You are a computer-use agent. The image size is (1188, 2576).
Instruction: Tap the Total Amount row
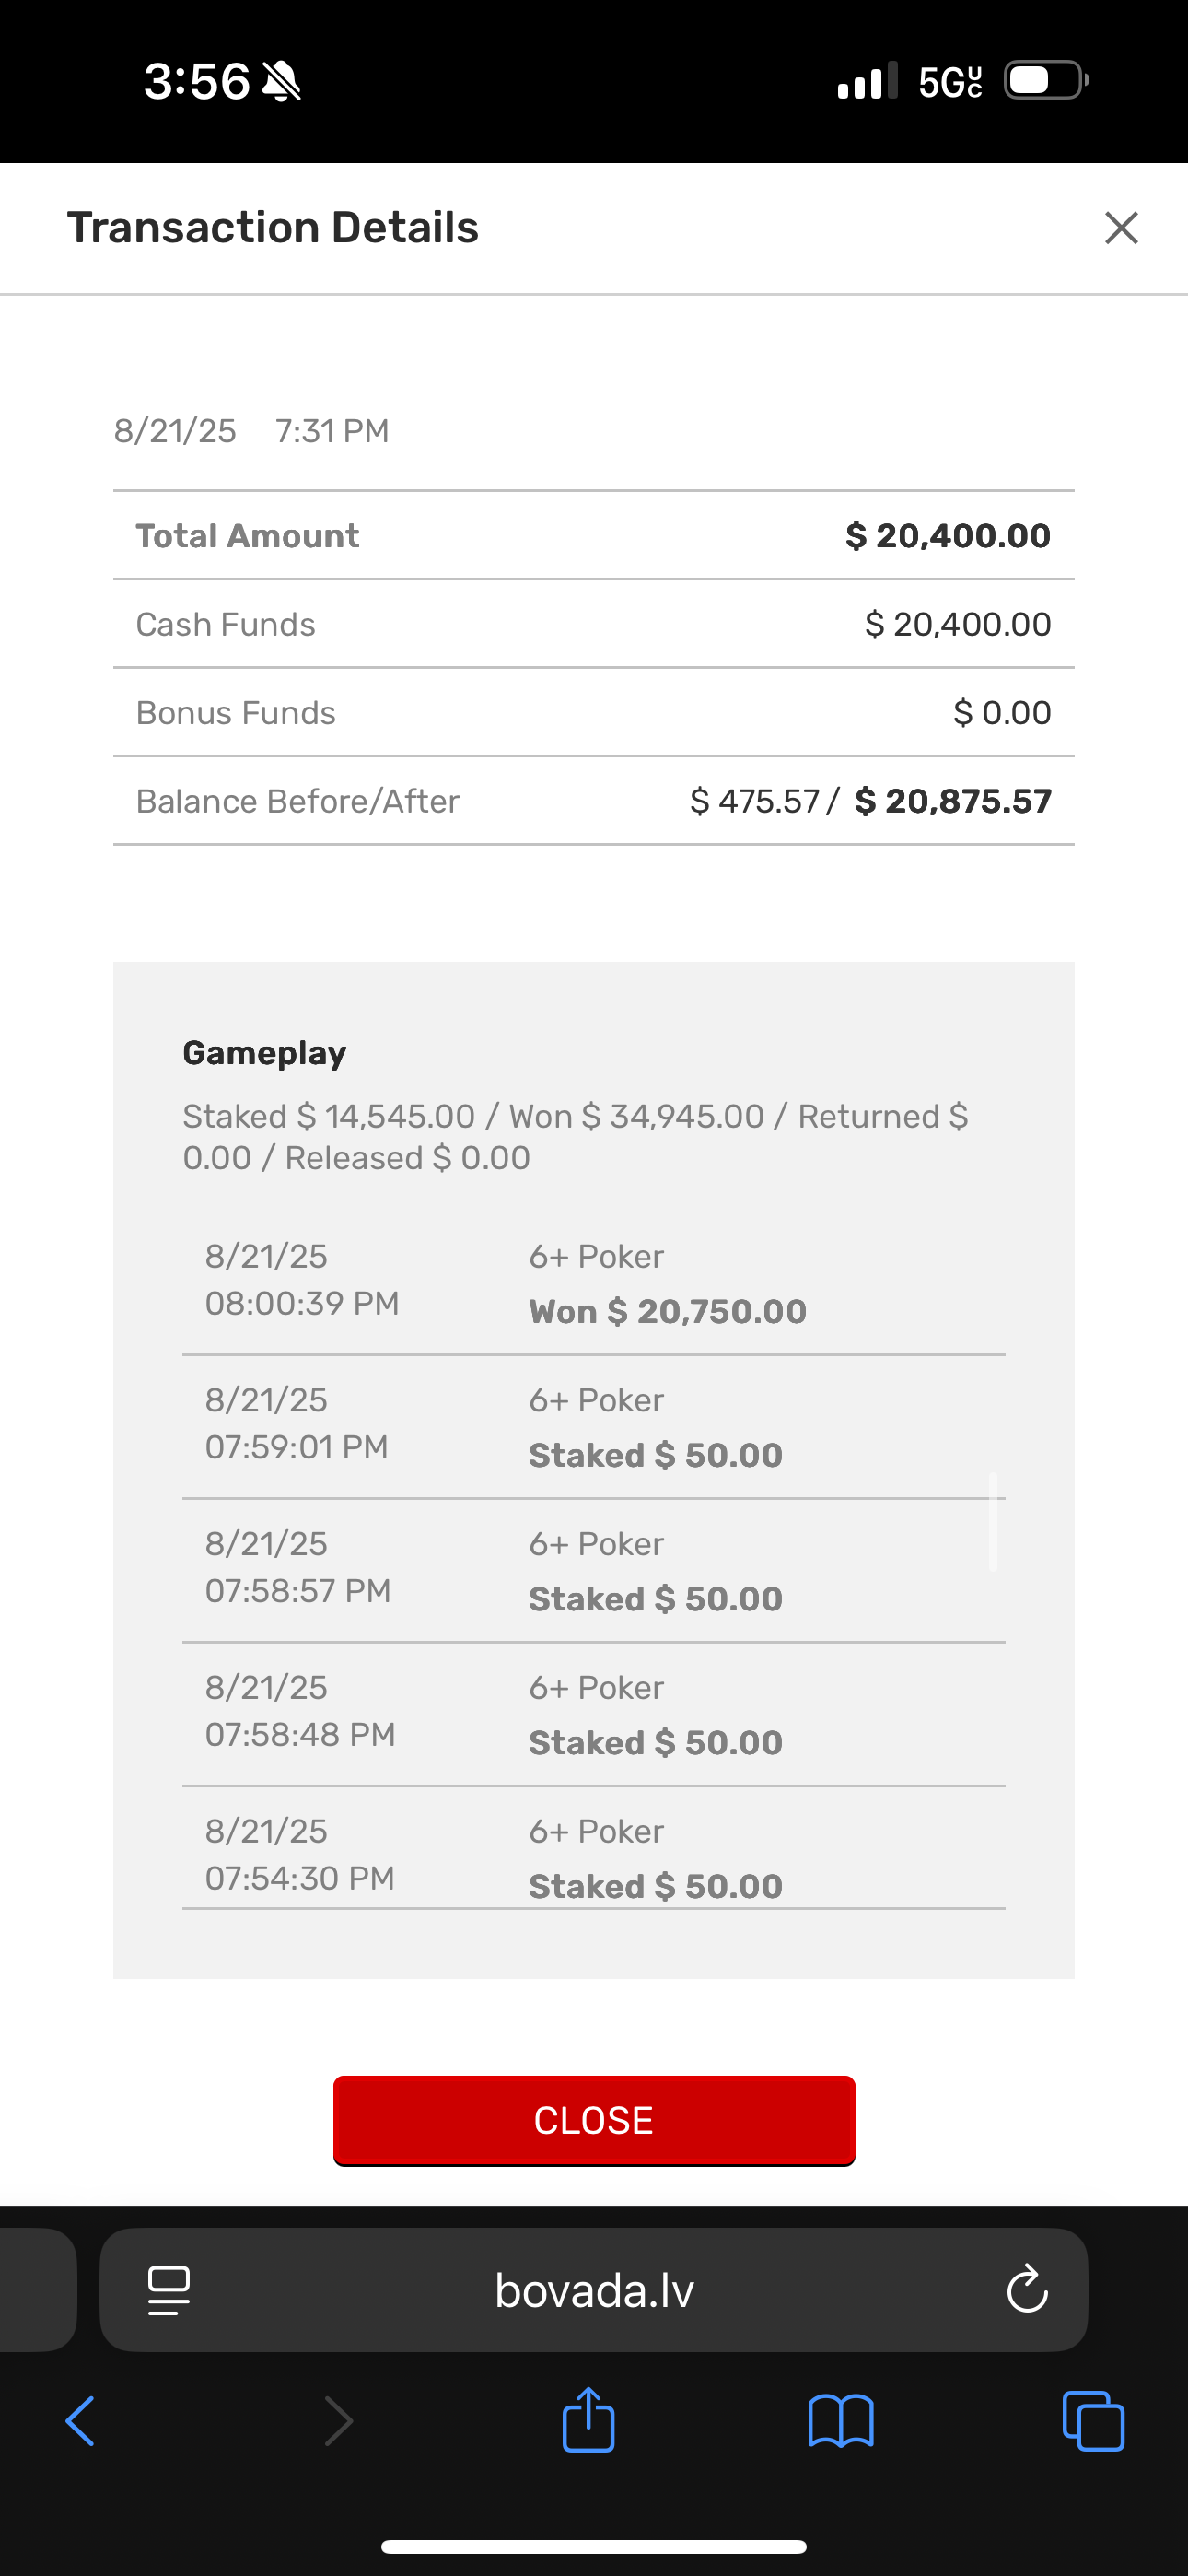(x=594, y=536)
